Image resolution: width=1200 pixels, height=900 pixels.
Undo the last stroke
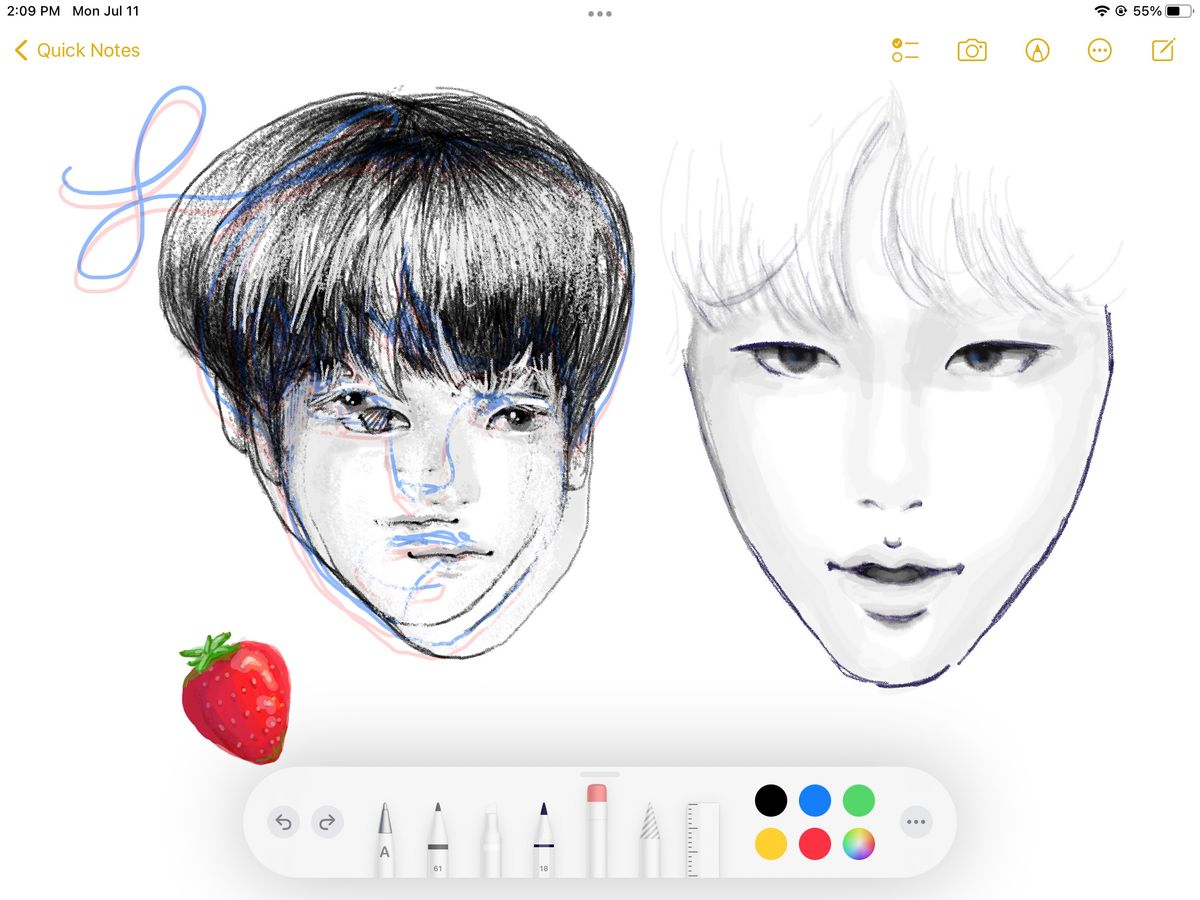click(x=283, y=822)
